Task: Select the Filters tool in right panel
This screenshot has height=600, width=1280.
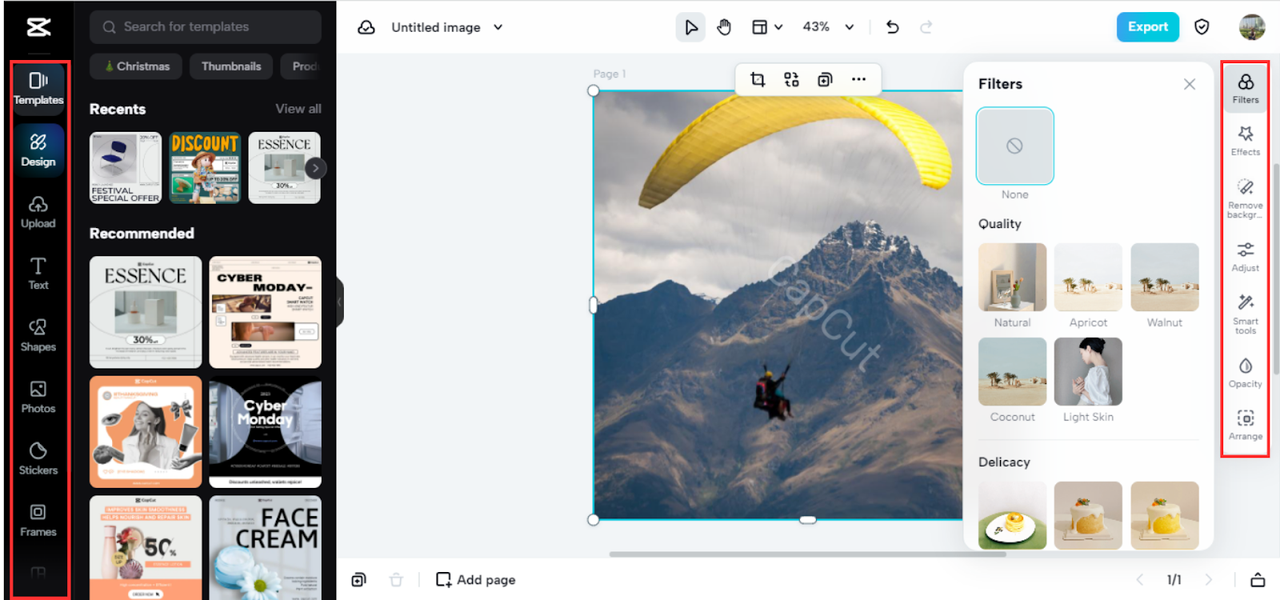Action: coord(1245,88)
